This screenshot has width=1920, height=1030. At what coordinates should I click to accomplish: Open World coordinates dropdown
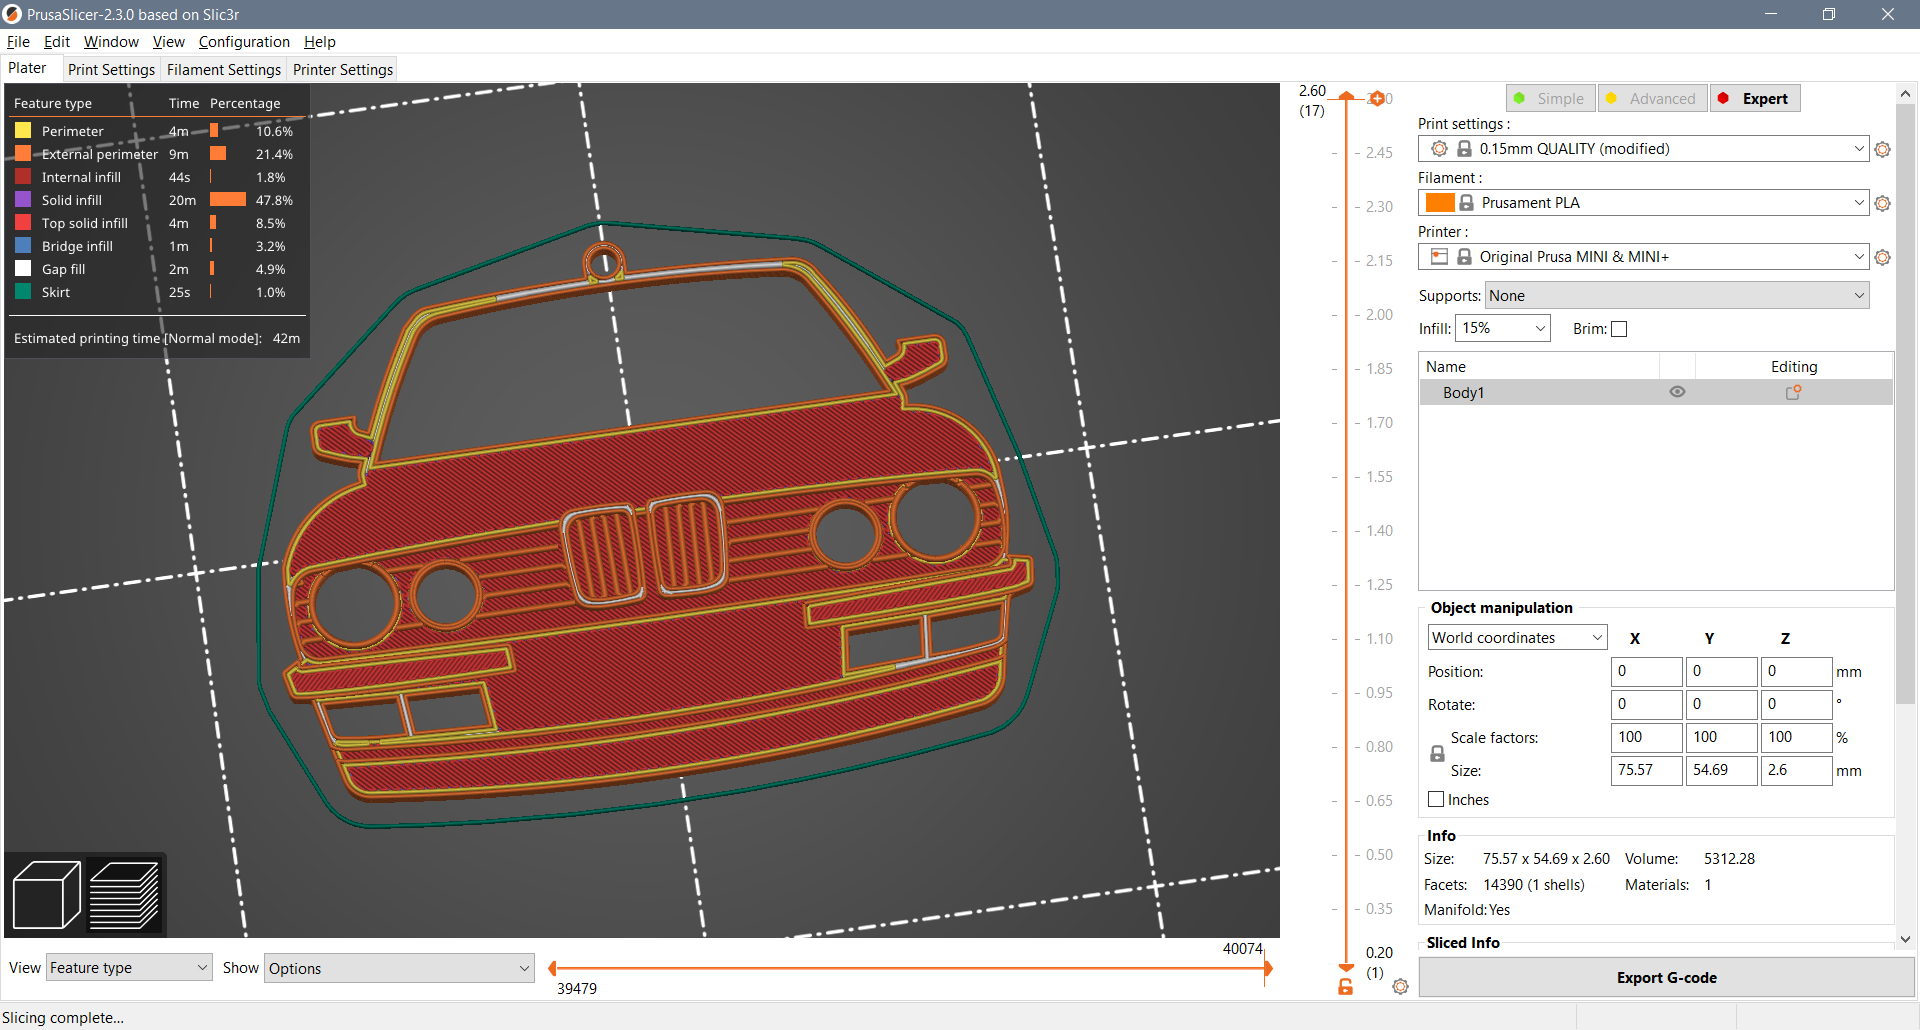tap(1517, 638)
